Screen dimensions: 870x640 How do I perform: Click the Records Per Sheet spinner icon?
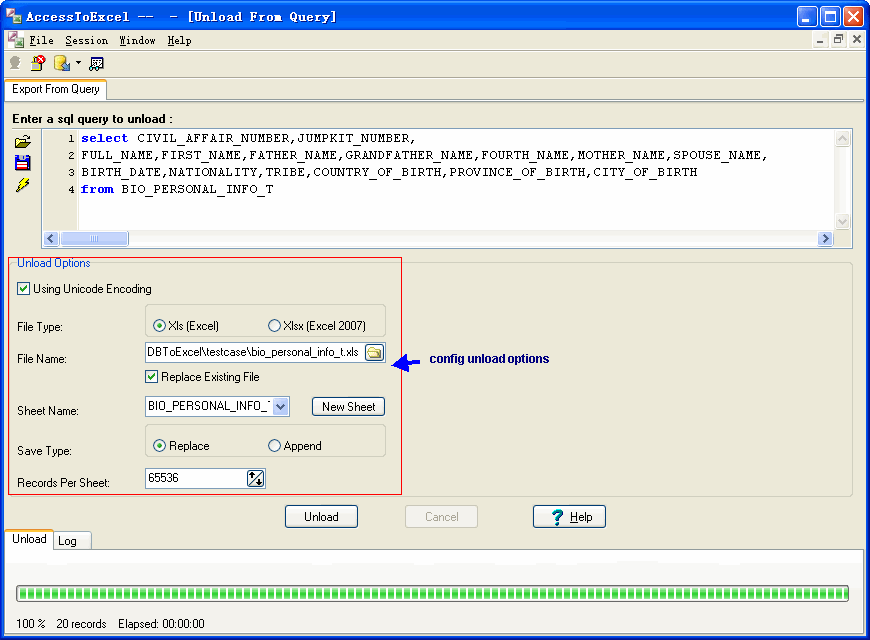click(x=256, y=478)
